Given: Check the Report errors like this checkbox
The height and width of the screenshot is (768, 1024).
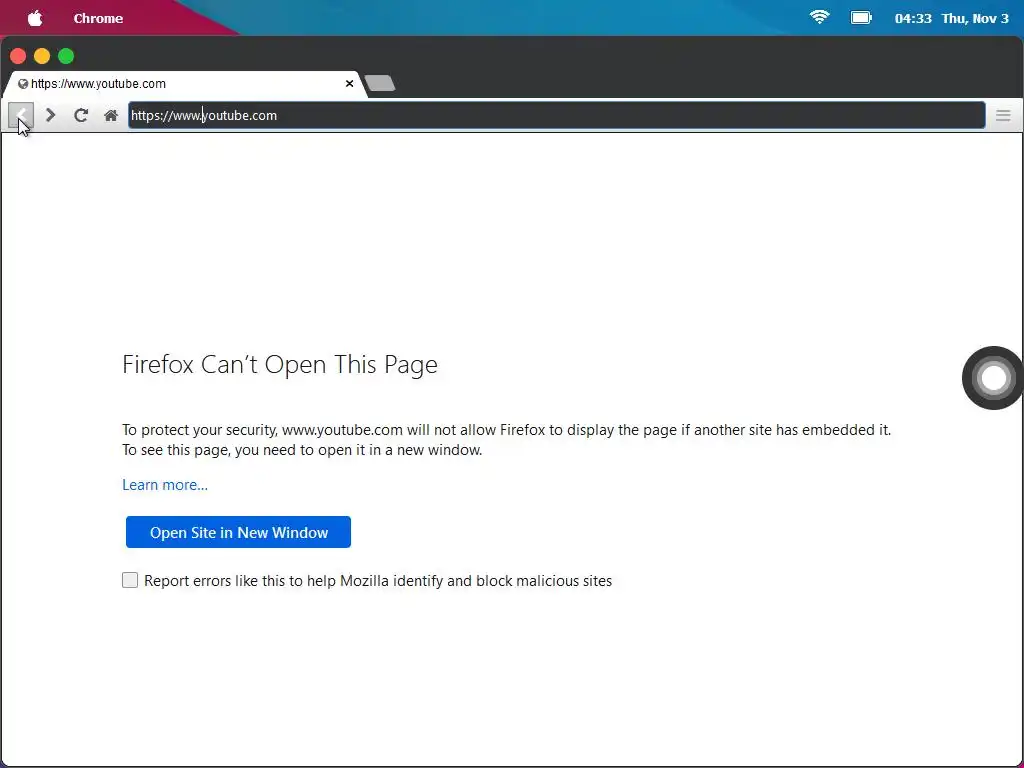Looking at the screenshot, I should pyautogui.click(x=130, y=580).
